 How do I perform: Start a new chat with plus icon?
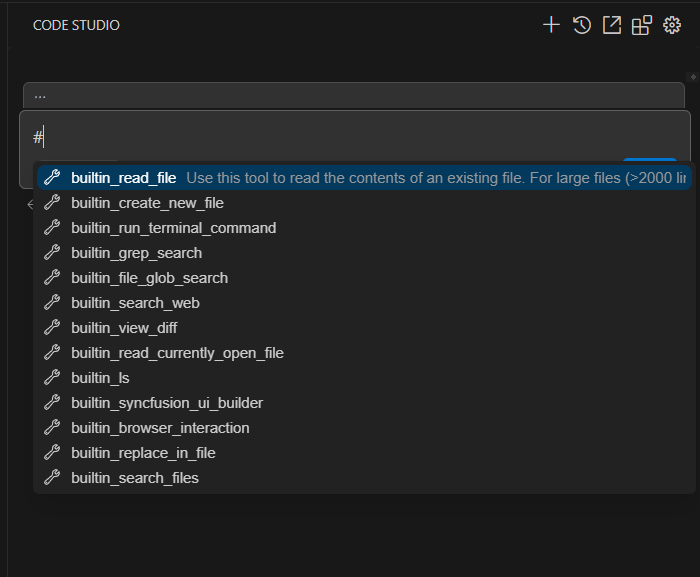point(551,25)
